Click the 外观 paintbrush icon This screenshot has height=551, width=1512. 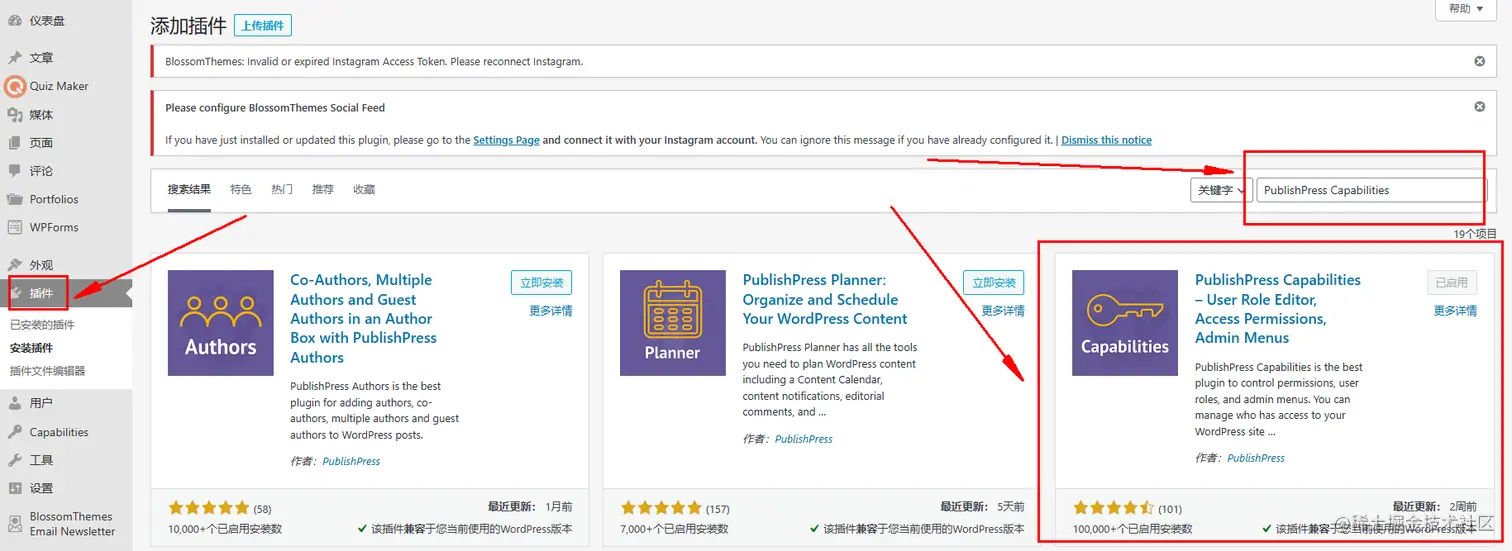click(x=15, y=265)
